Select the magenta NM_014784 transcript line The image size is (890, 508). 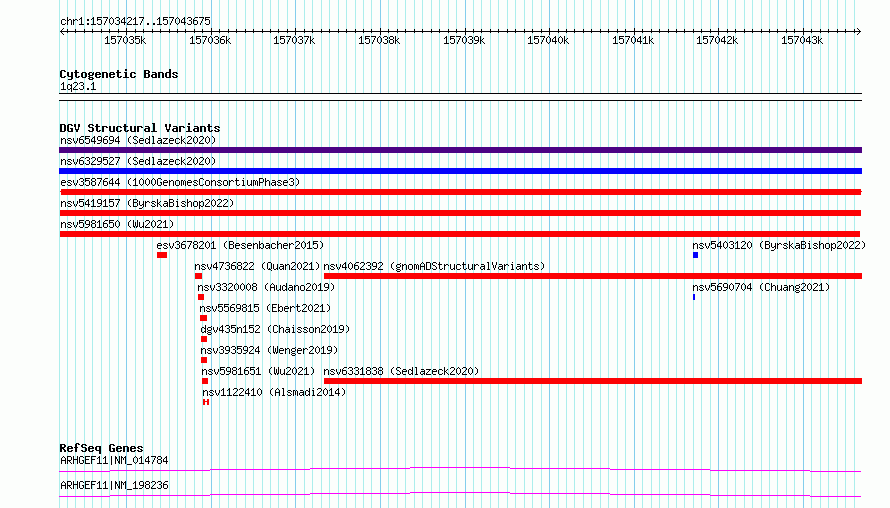460,469
